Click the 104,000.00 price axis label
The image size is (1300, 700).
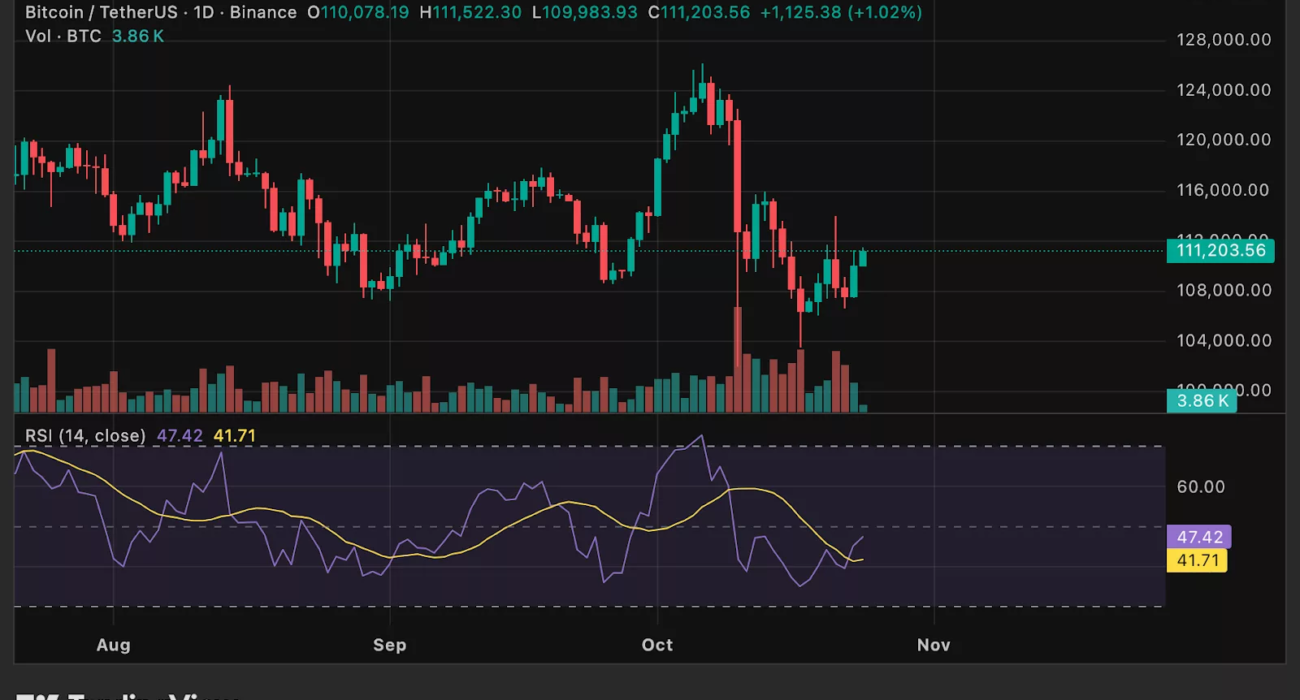pos(1223,340)
